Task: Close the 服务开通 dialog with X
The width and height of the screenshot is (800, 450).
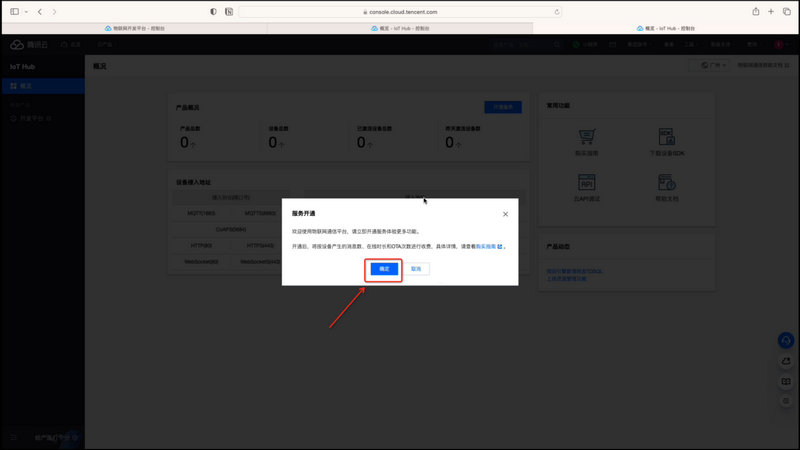Action: point(505,213)
